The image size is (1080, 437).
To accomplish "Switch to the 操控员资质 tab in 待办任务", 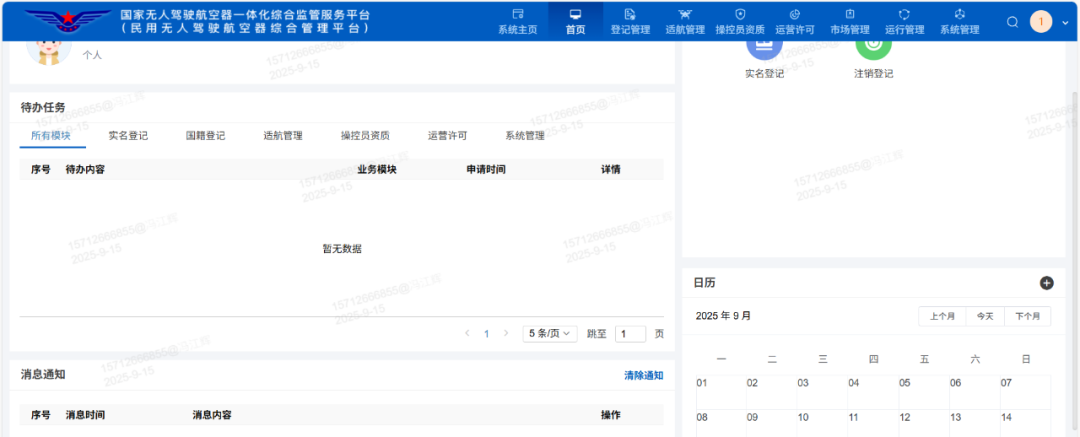I will (365, 136).
